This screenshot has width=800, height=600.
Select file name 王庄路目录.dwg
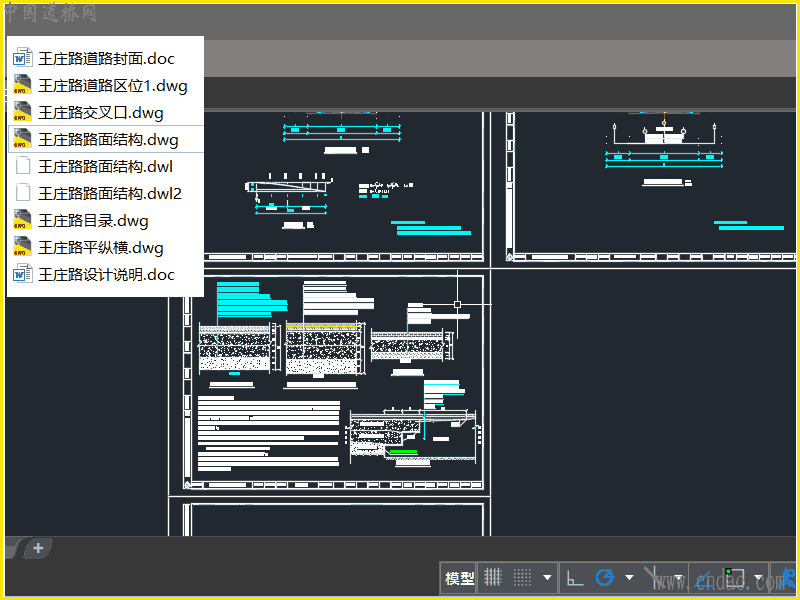click(93, 221)
